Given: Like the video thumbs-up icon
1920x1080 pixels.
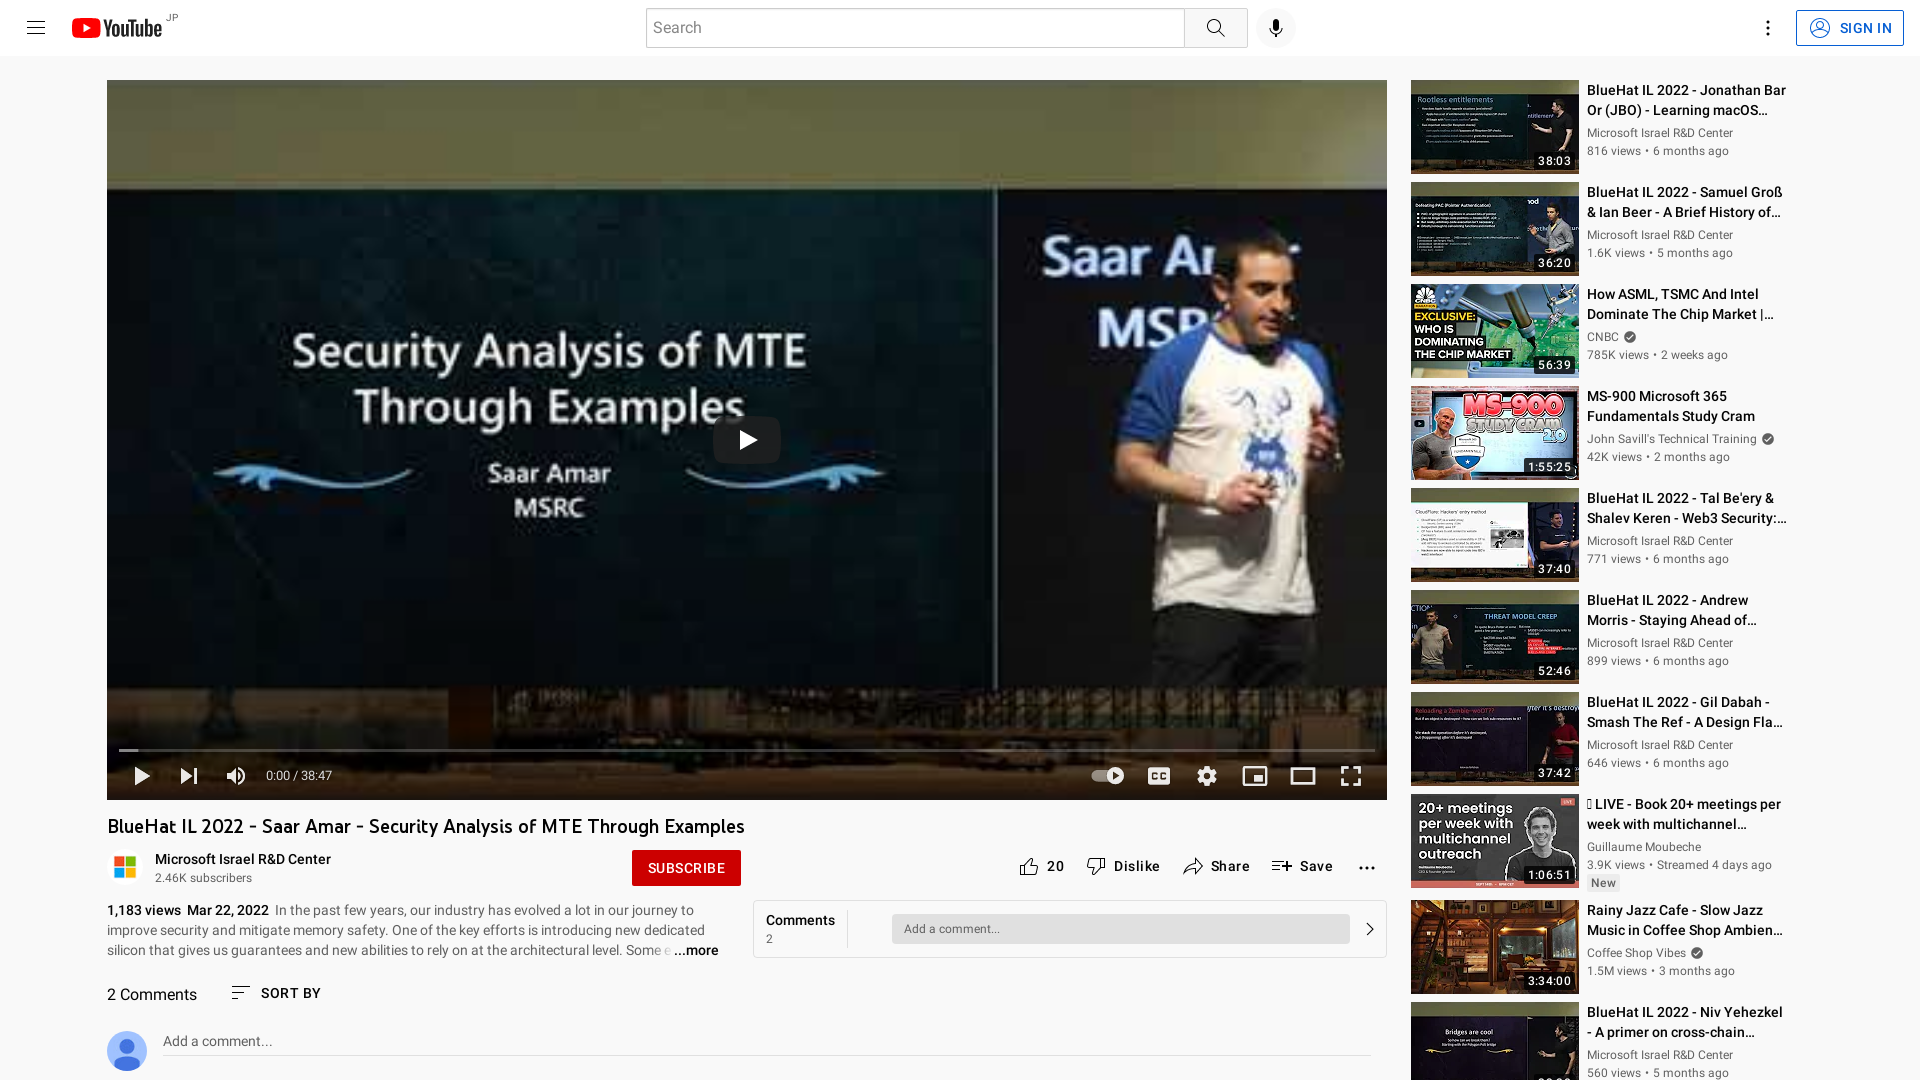Looking at the screenshot, I should pyautogui.click(x=1028, y=867).
